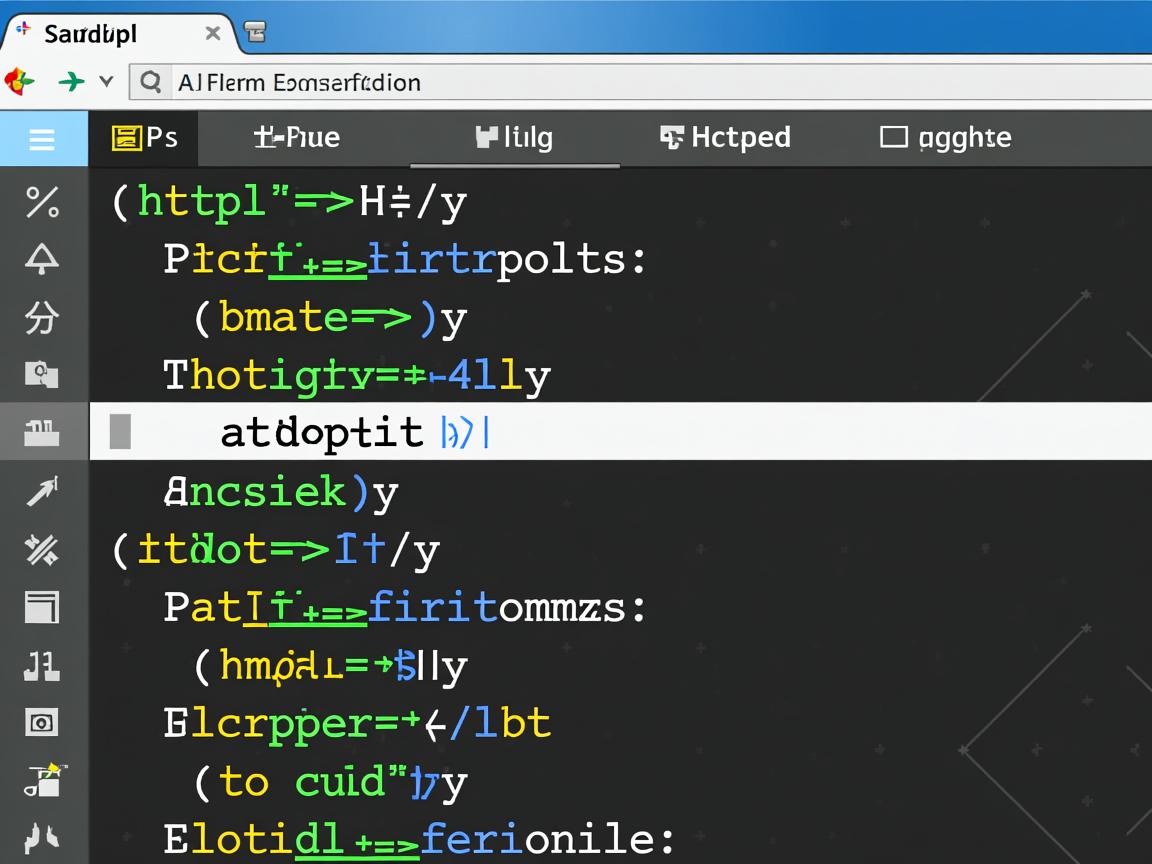1152x864 pixels.
Task: Click the address search field
Action: coord(640,82)
